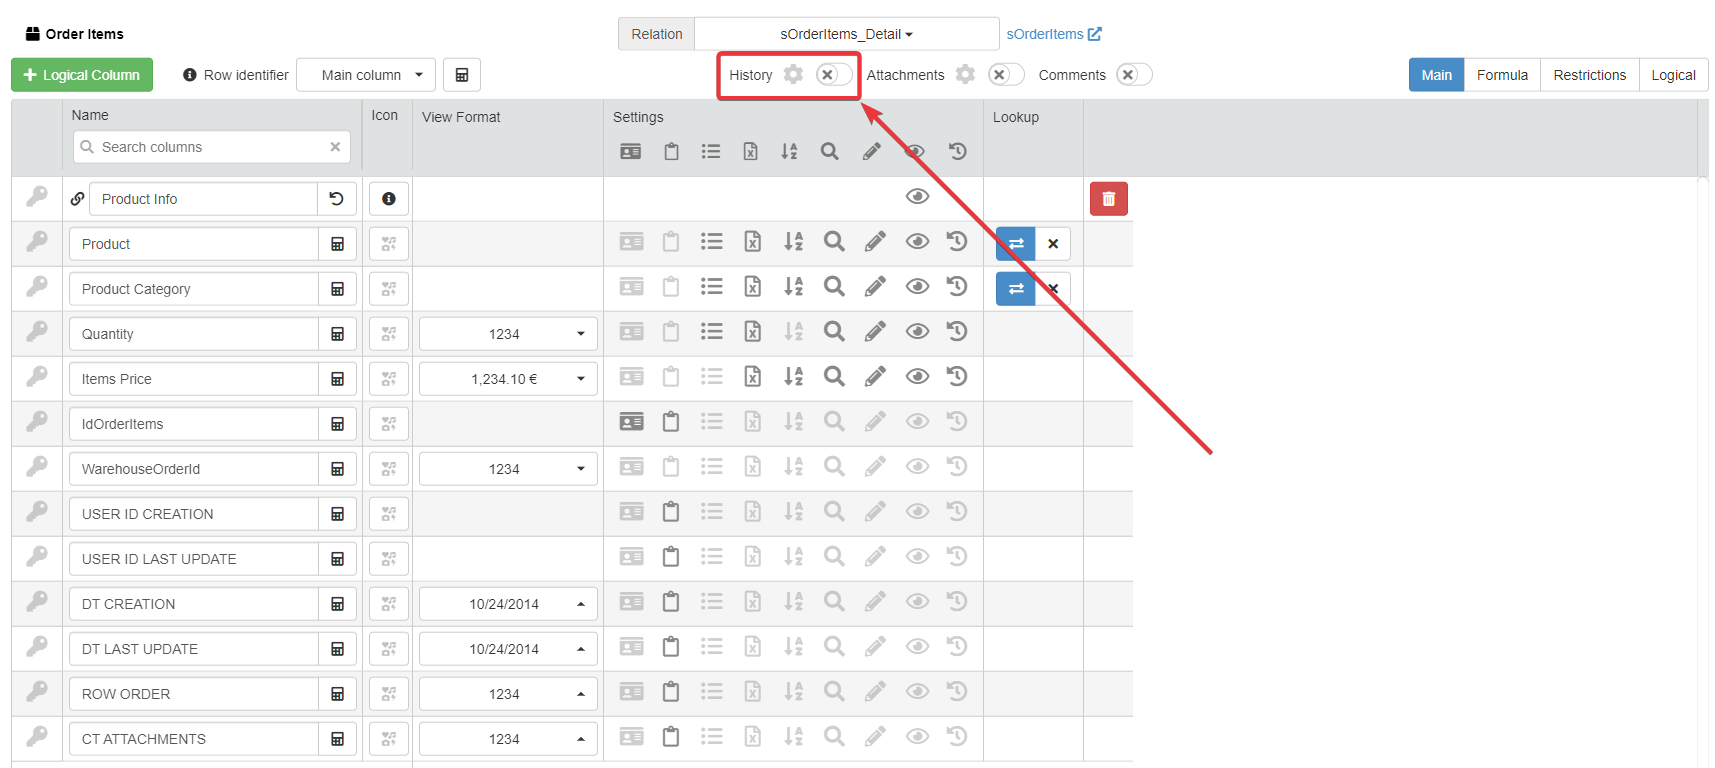This screenshot has width=1715, height=768.
Task: Click the Search columns input field
Action: pos(211,147)
